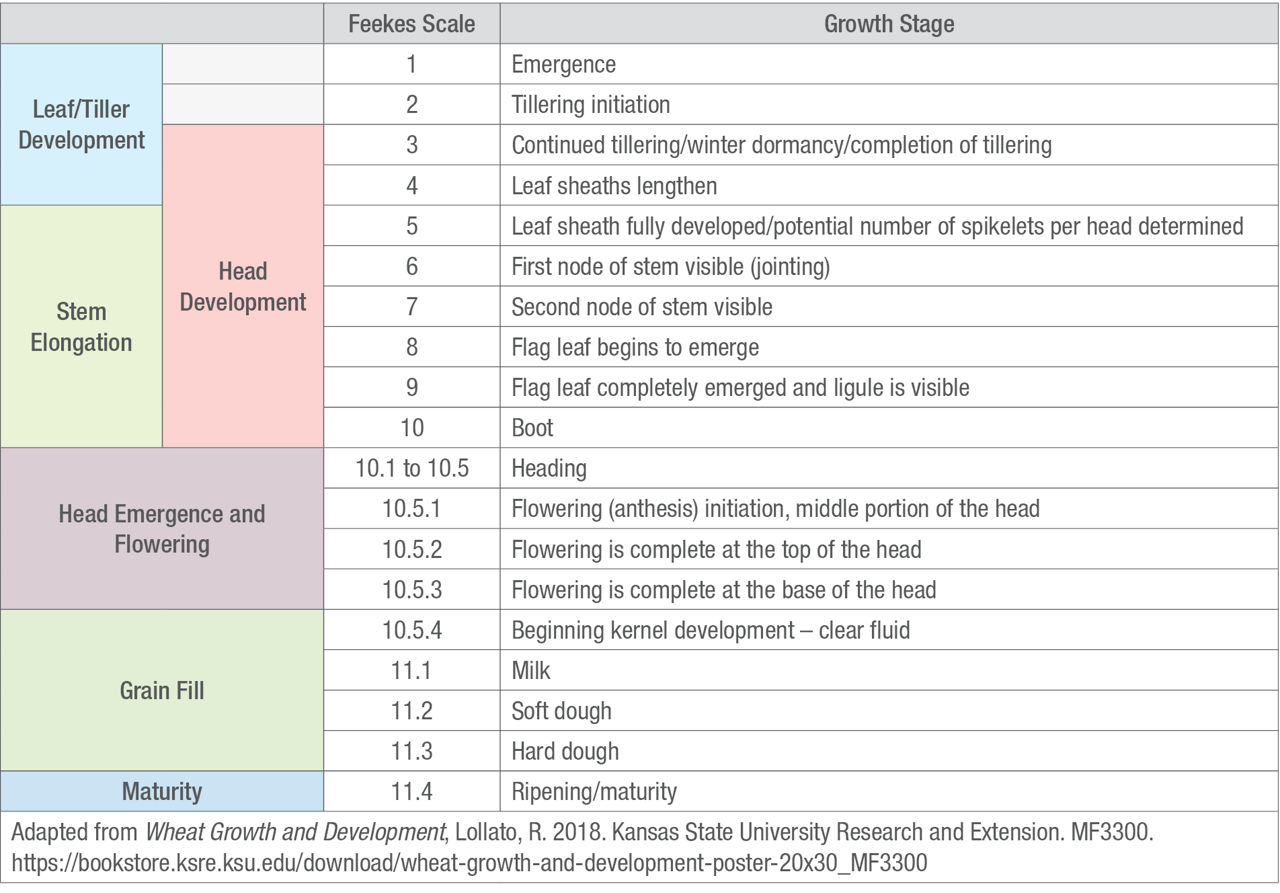Select the 'Boot' growth stage cell
The image size is (1280, 893).
pos(533,428)
